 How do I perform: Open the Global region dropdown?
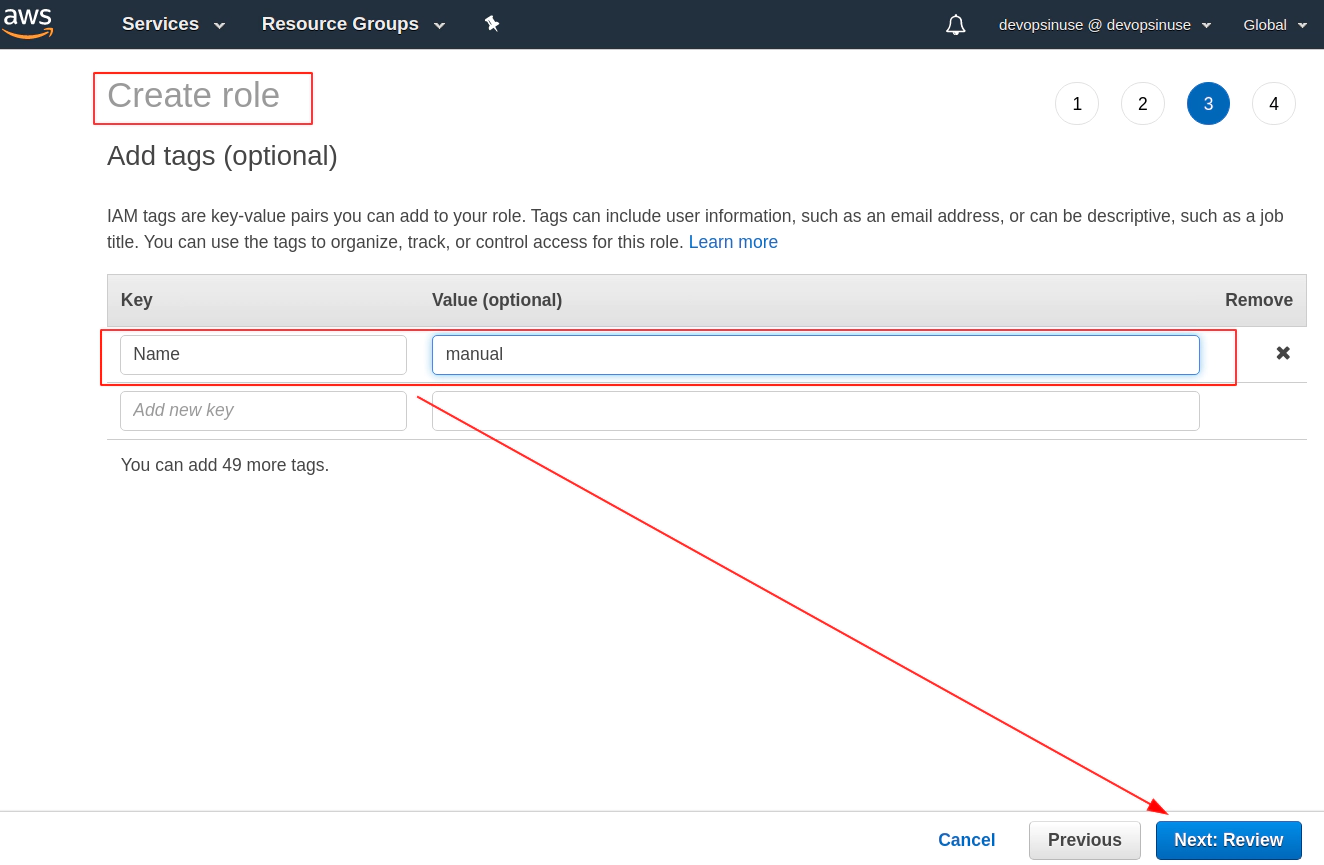click(x=1275, y=25)
